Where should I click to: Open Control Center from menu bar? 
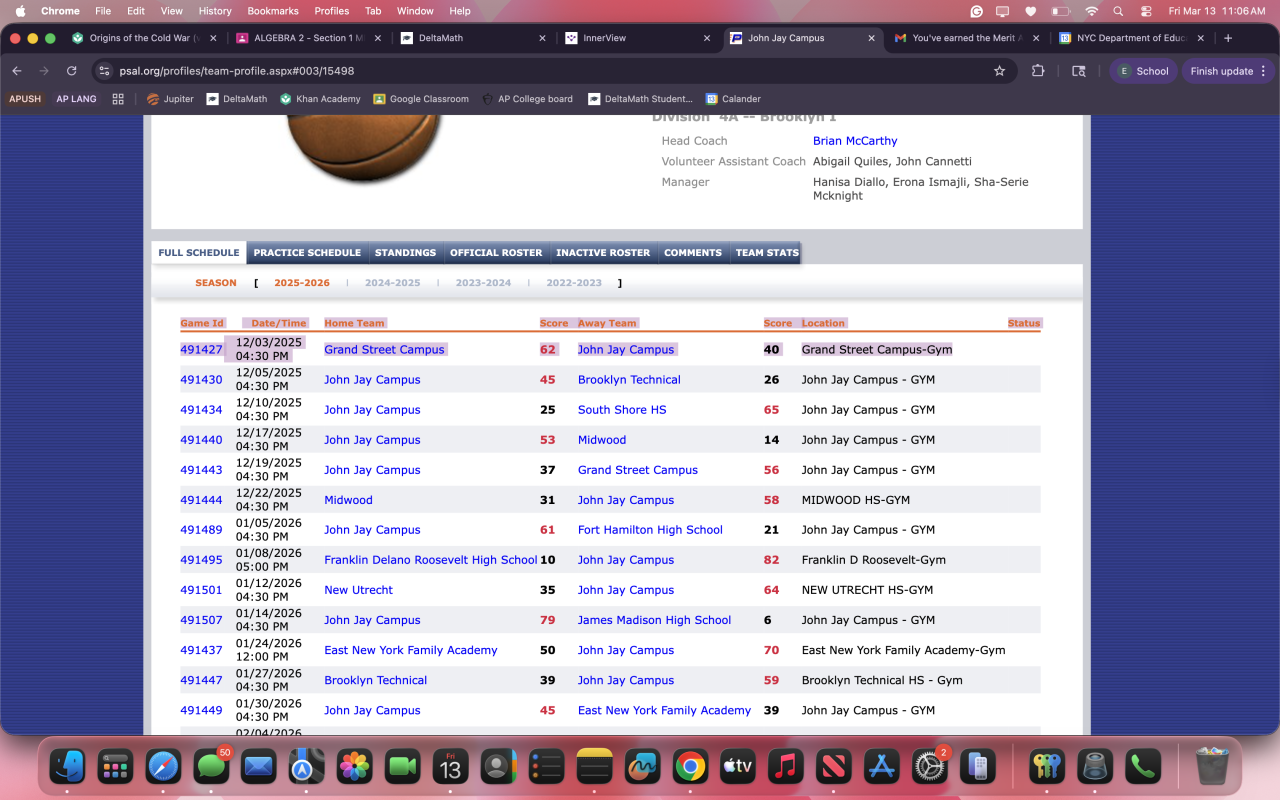tap(1146, 11)
